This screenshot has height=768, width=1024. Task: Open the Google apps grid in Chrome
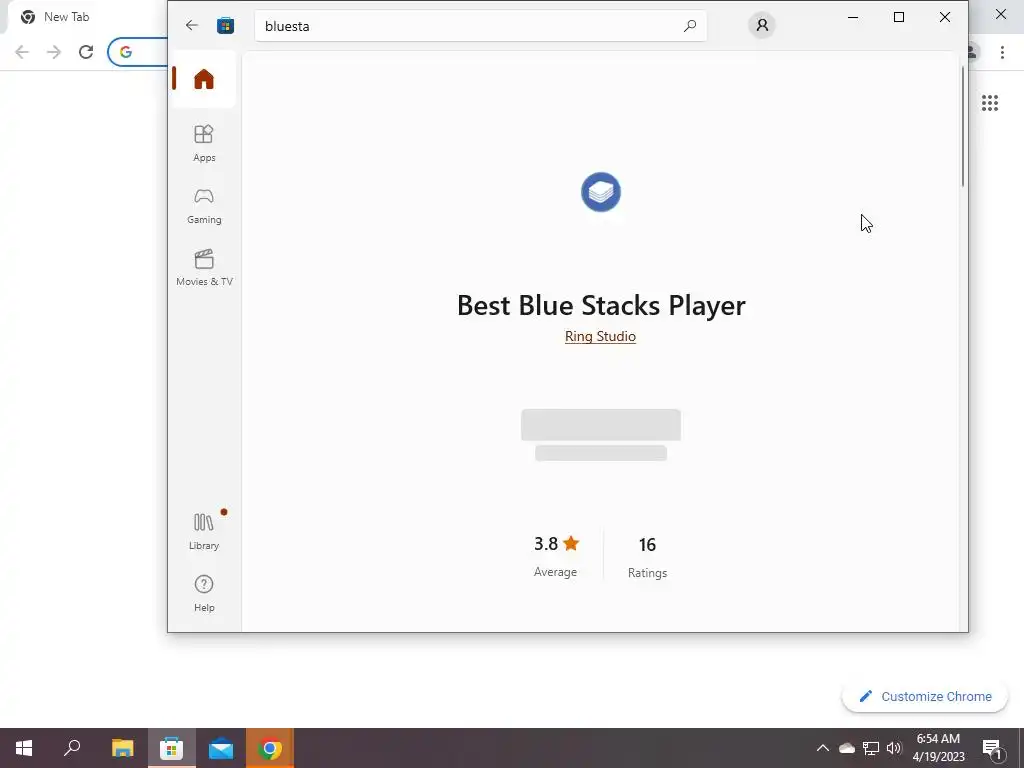[x=989, y=103]
